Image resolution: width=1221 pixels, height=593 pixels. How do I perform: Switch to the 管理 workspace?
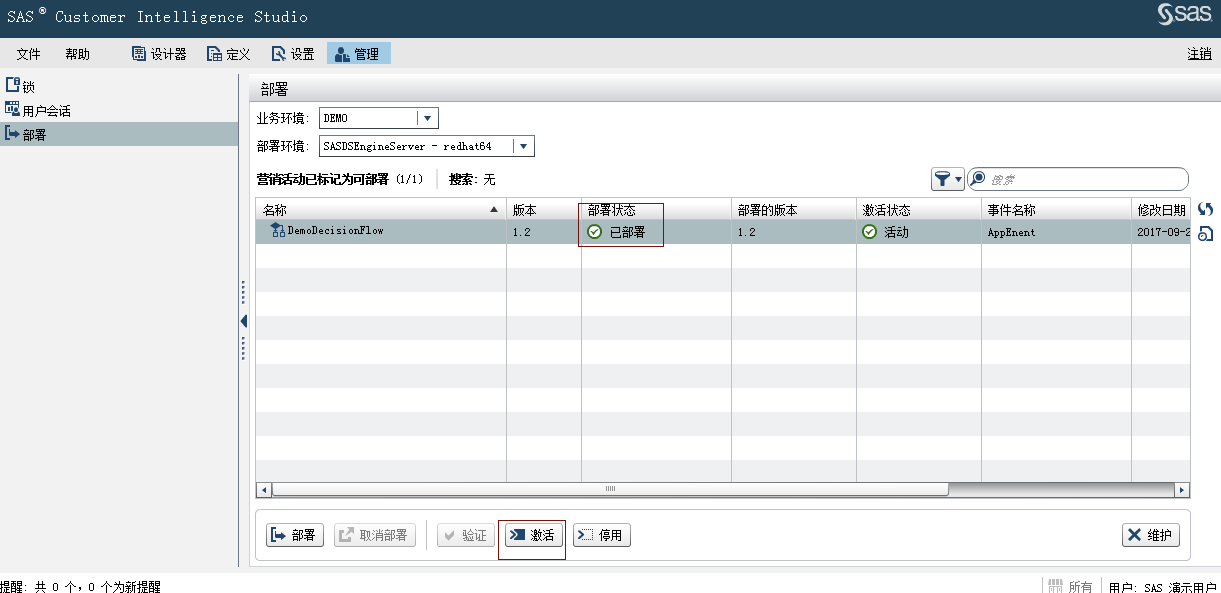pos(358,54)
